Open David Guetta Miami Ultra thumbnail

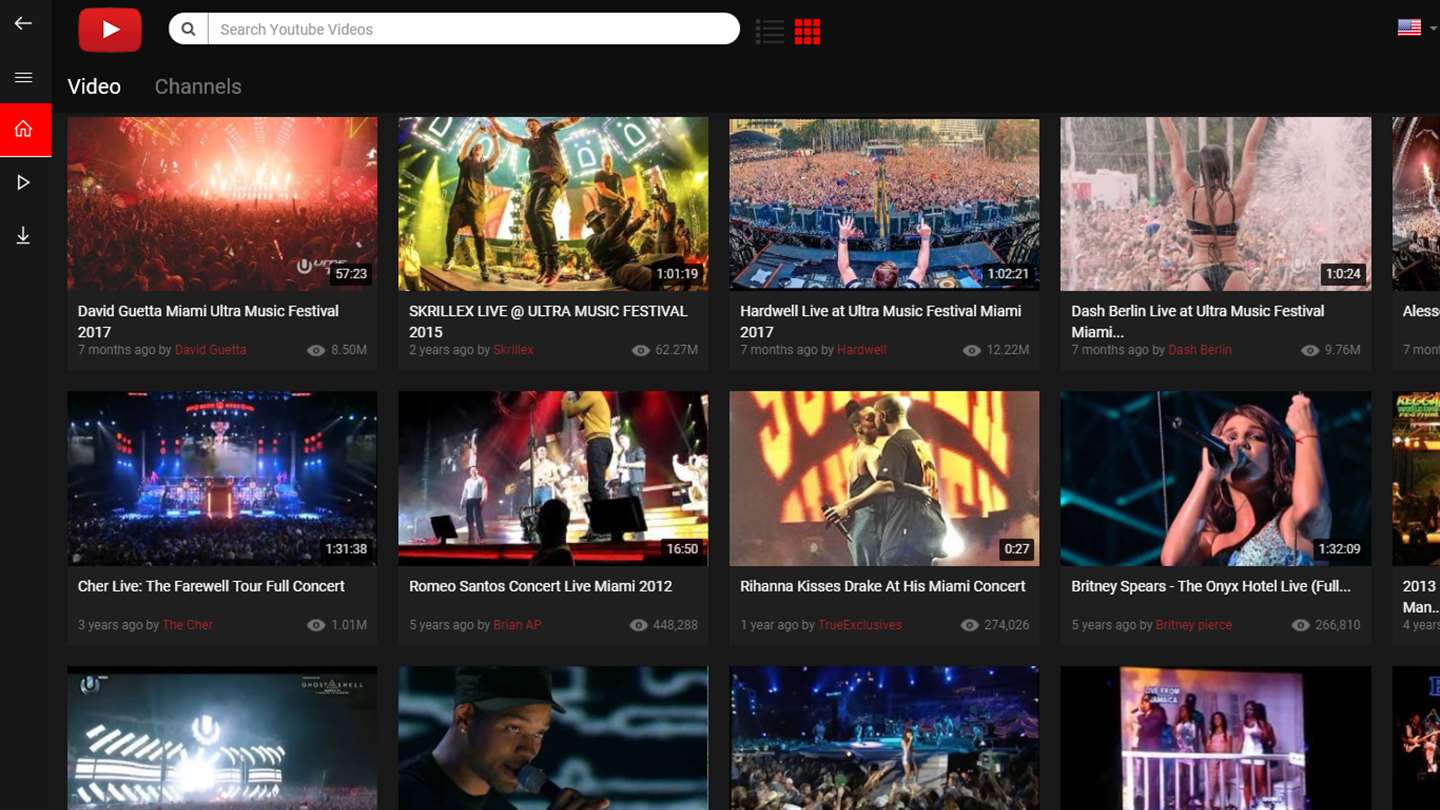[222, 204]
